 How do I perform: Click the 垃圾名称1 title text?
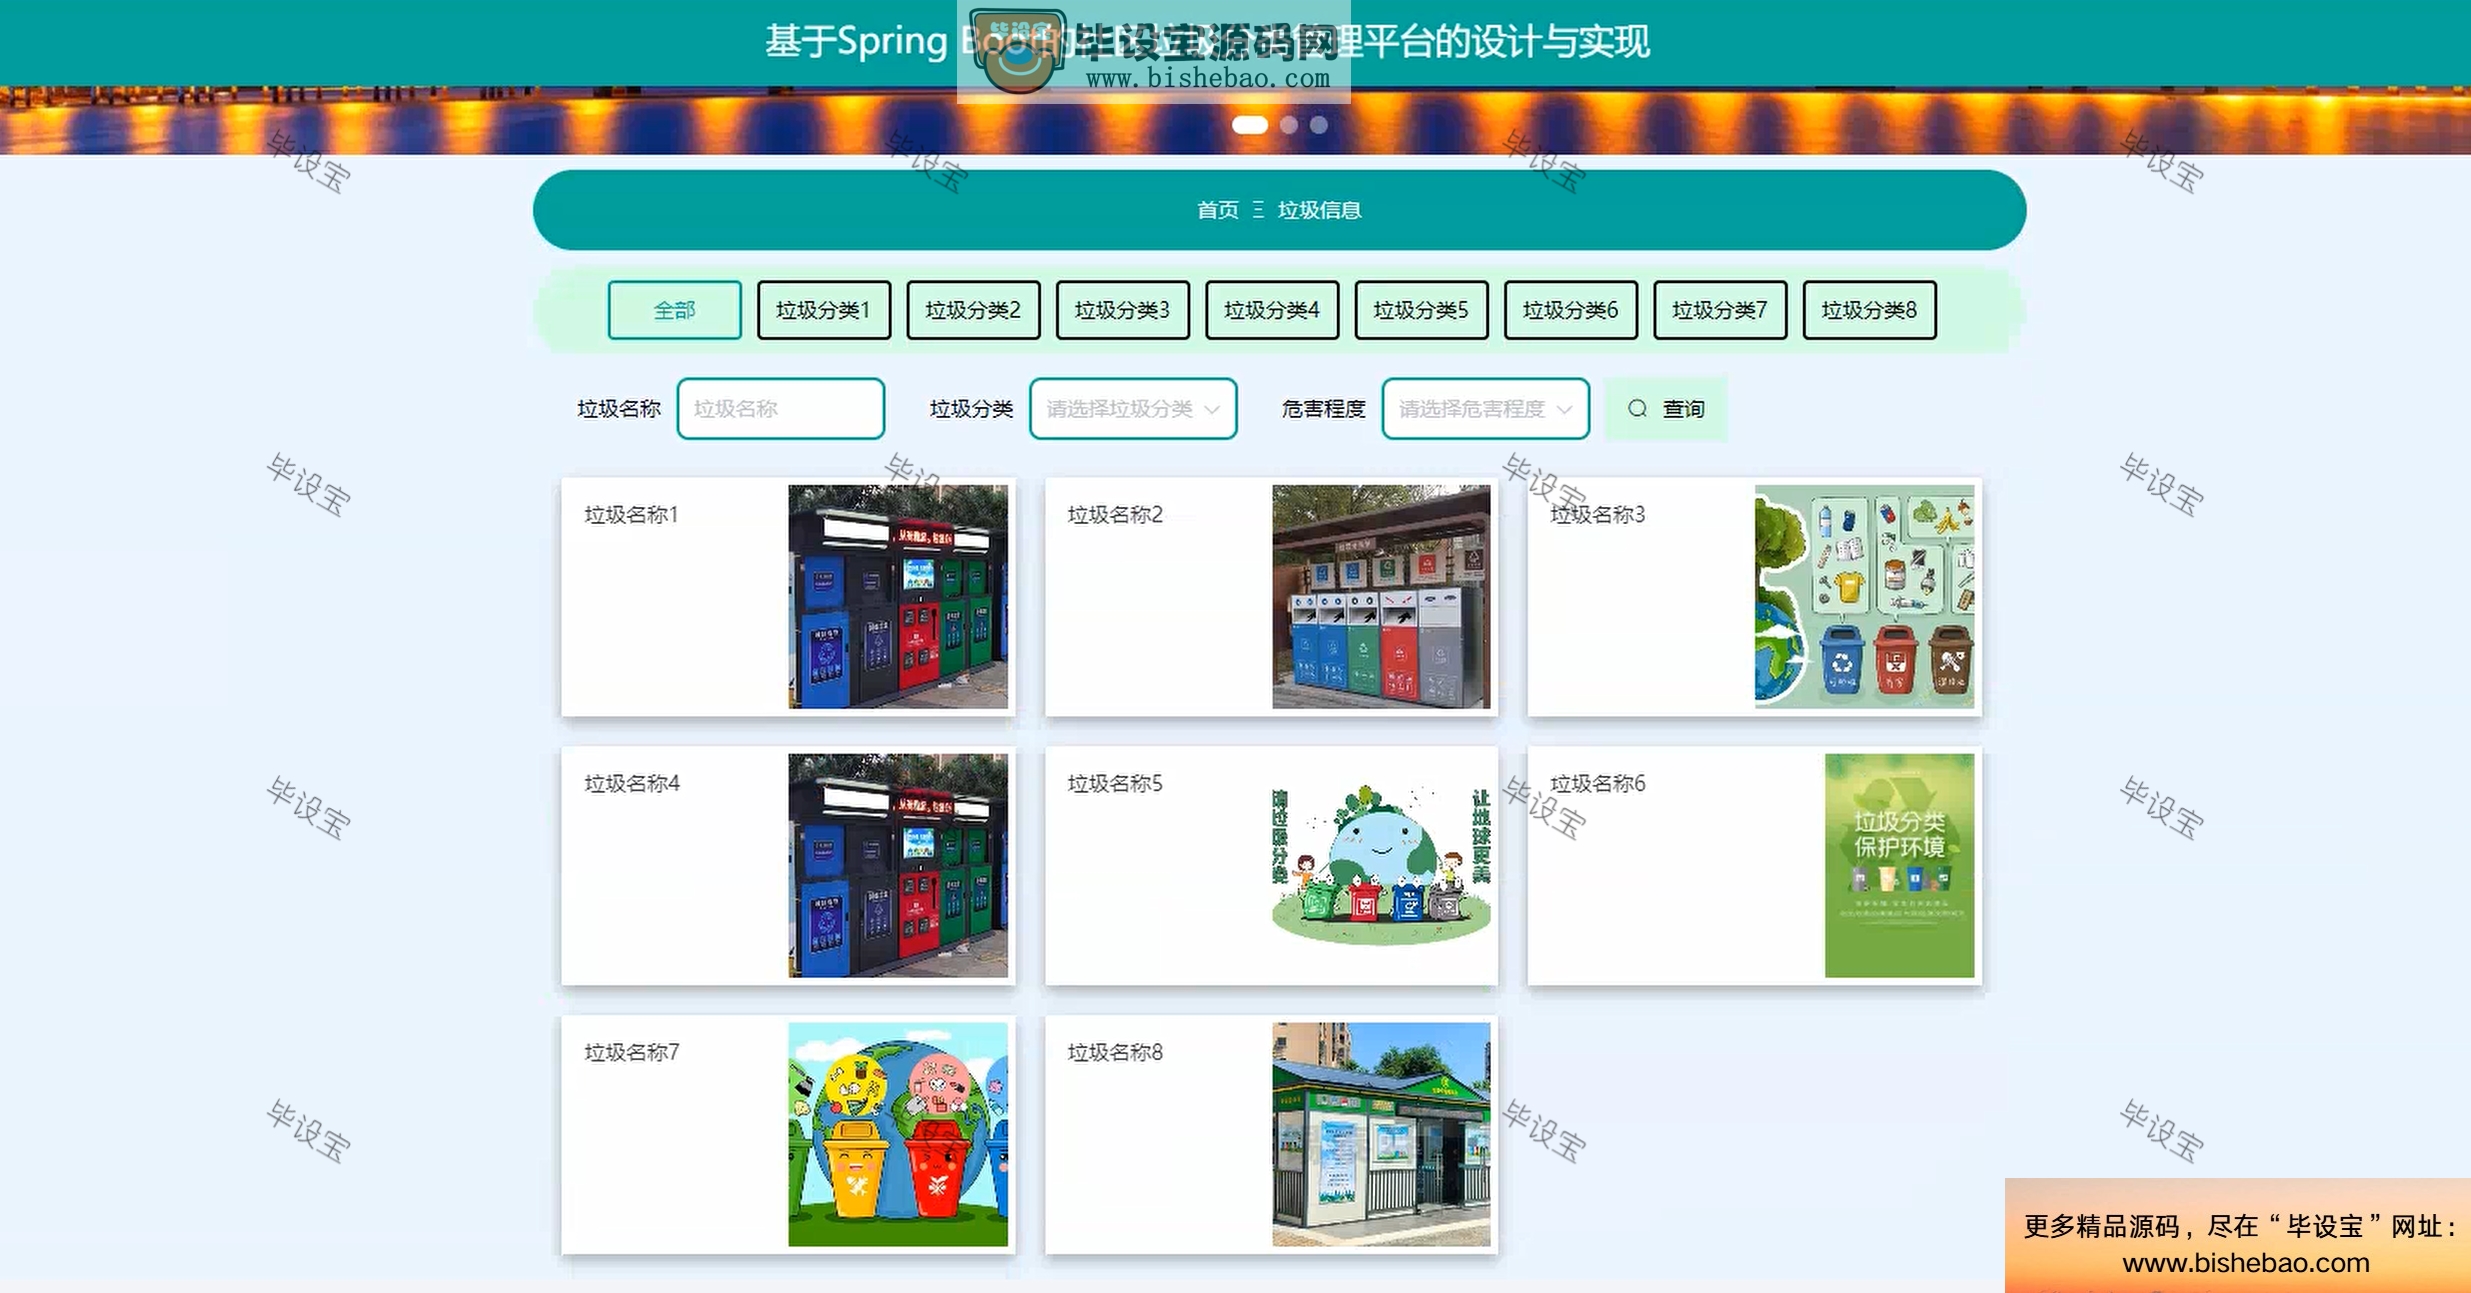click(x=631, y=514)
